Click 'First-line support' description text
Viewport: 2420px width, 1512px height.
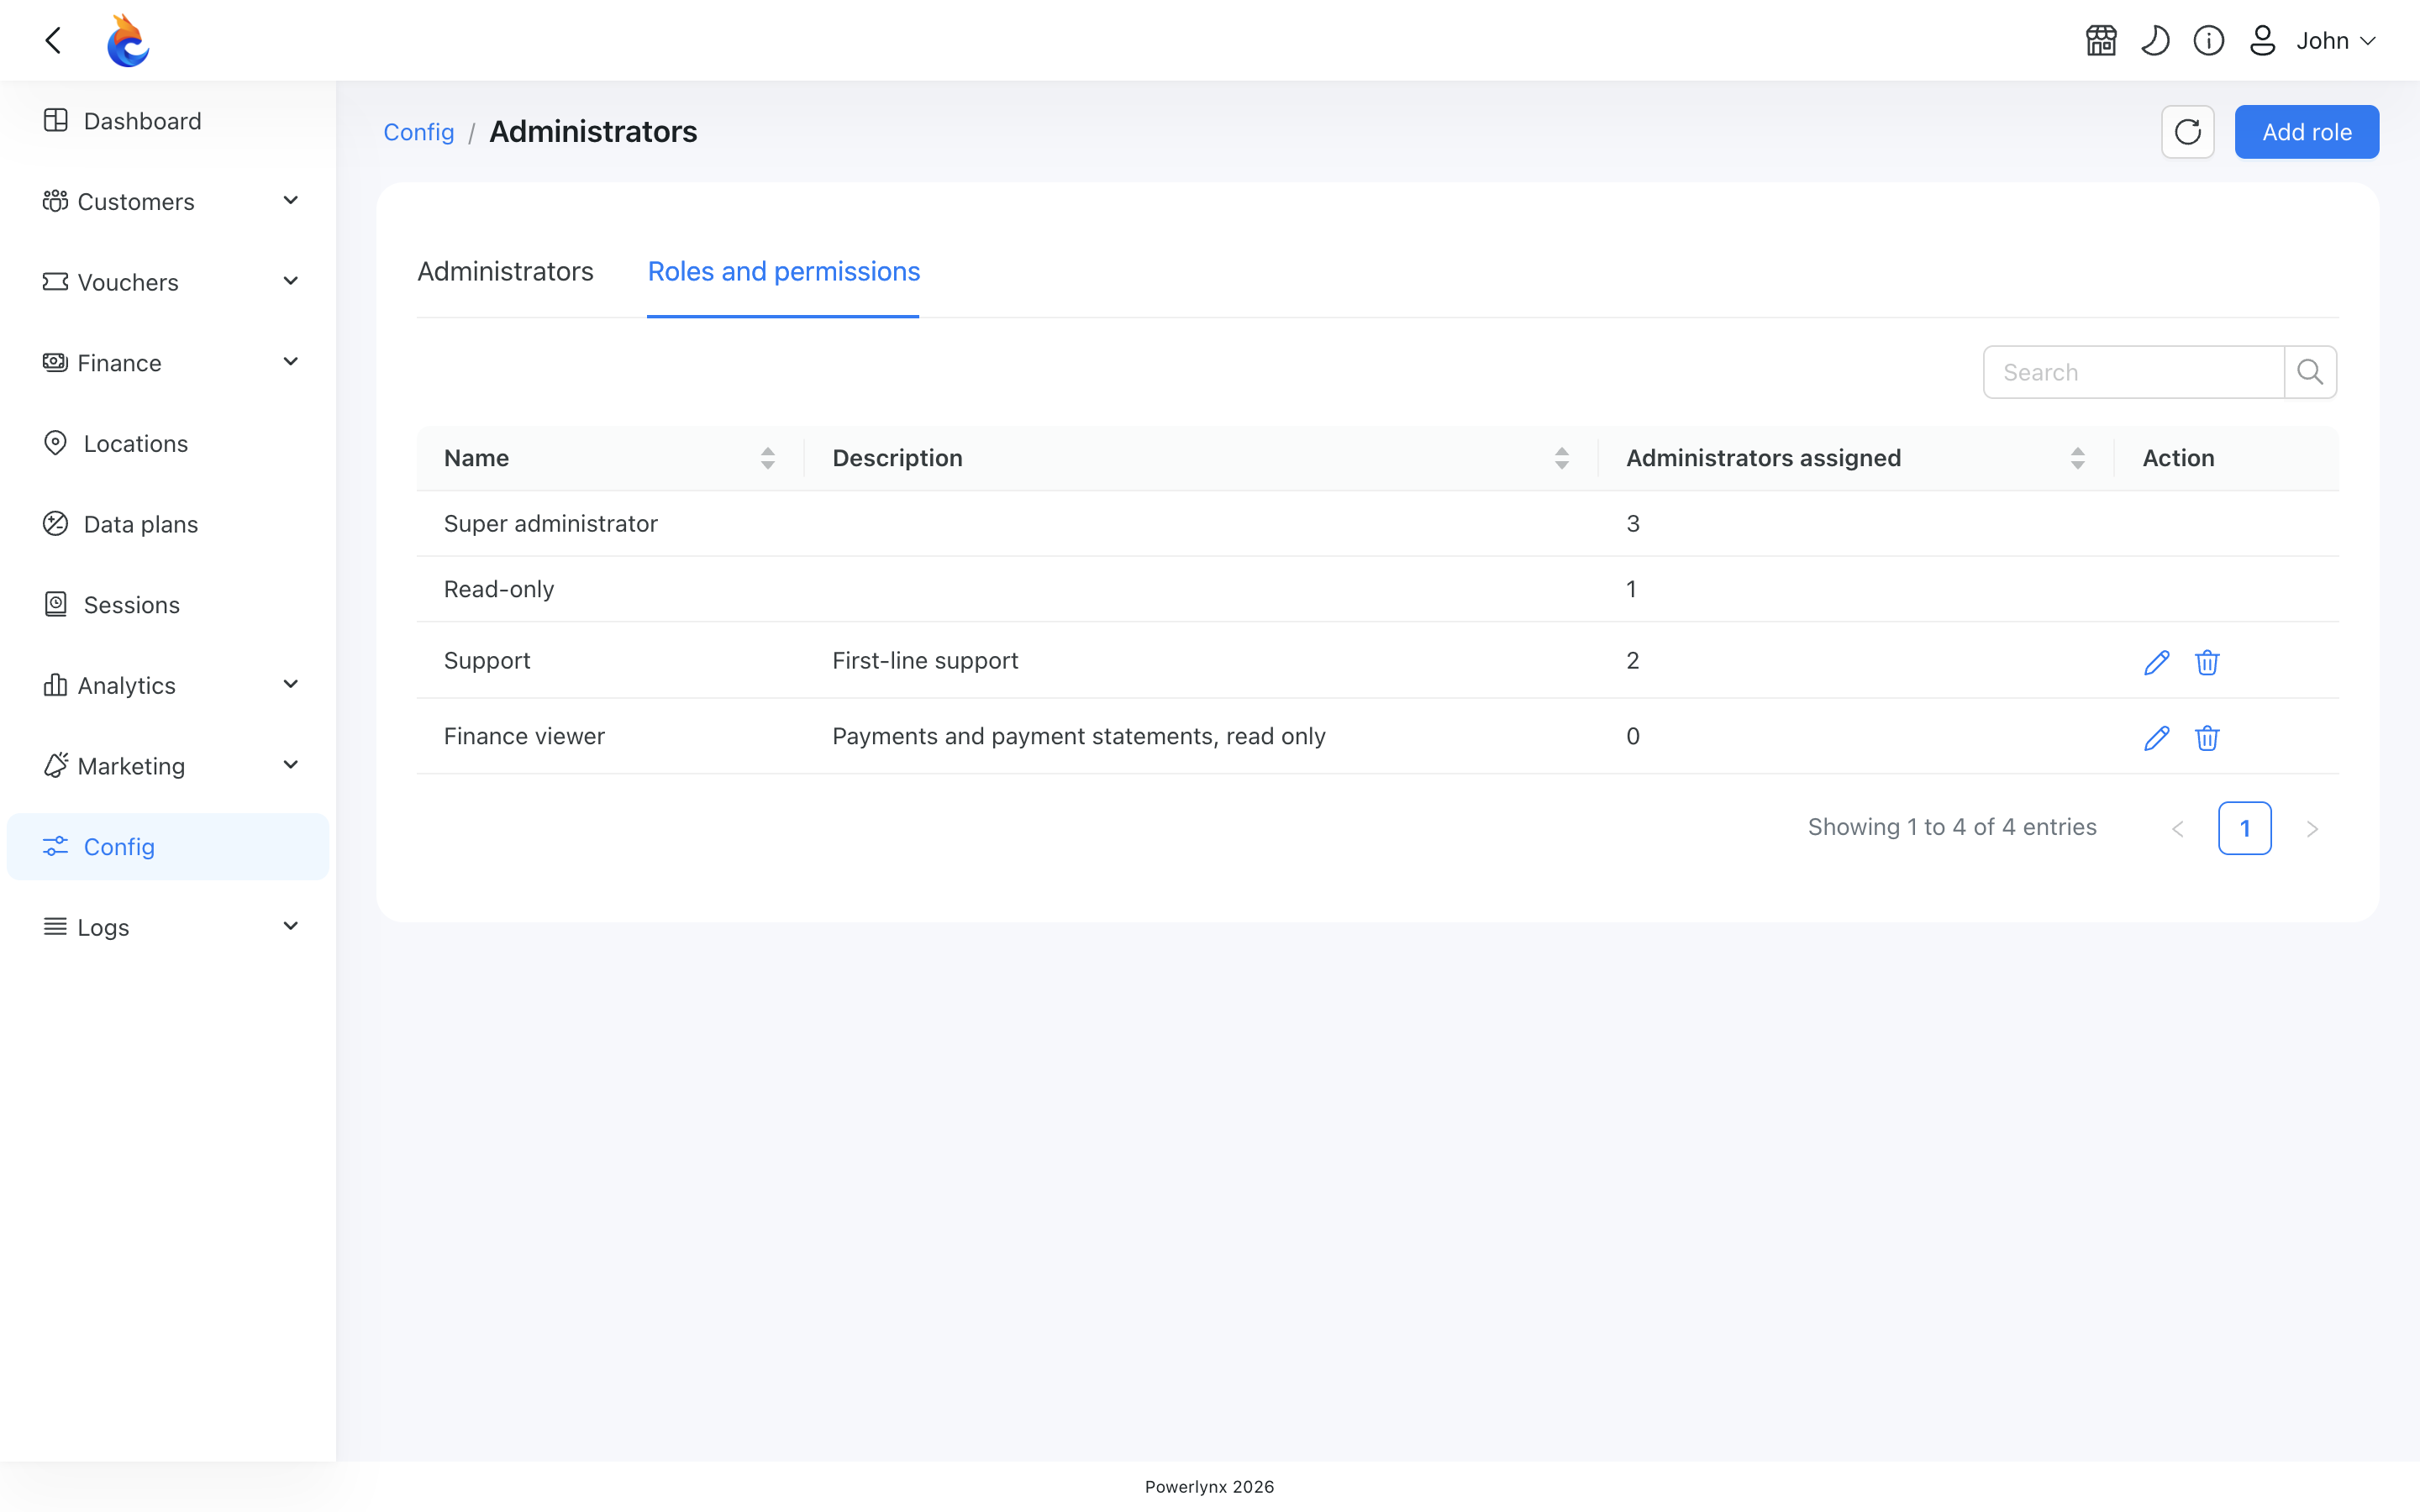925,660
